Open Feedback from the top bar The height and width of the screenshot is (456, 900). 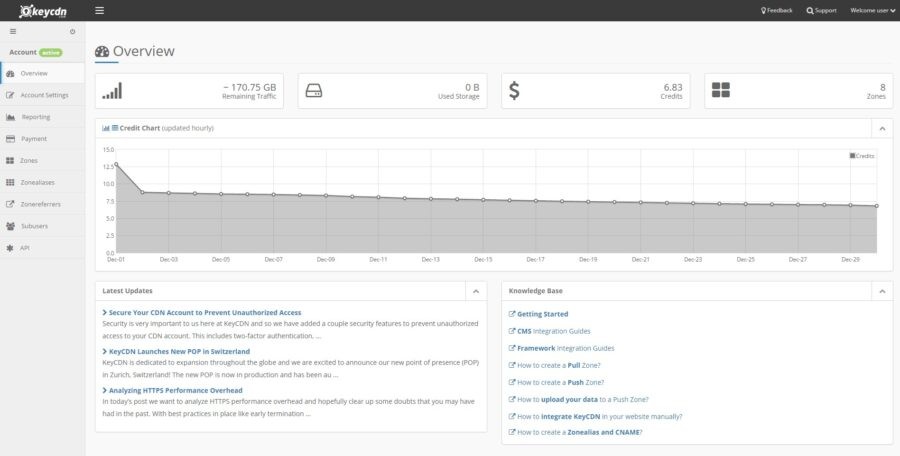777,10
